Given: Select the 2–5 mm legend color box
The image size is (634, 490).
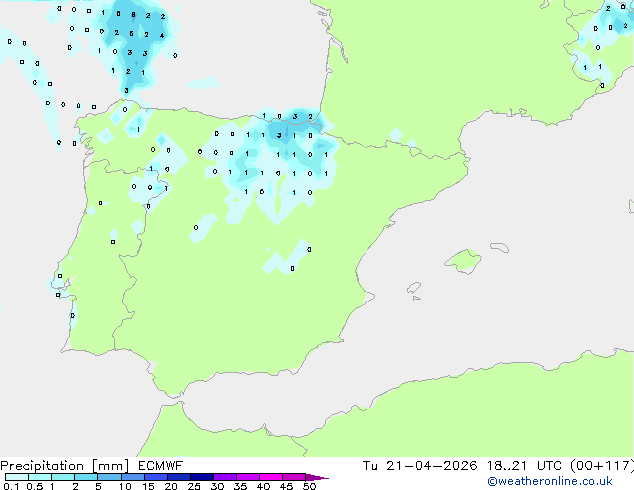Looking at the screenshot, I should 86,477.
